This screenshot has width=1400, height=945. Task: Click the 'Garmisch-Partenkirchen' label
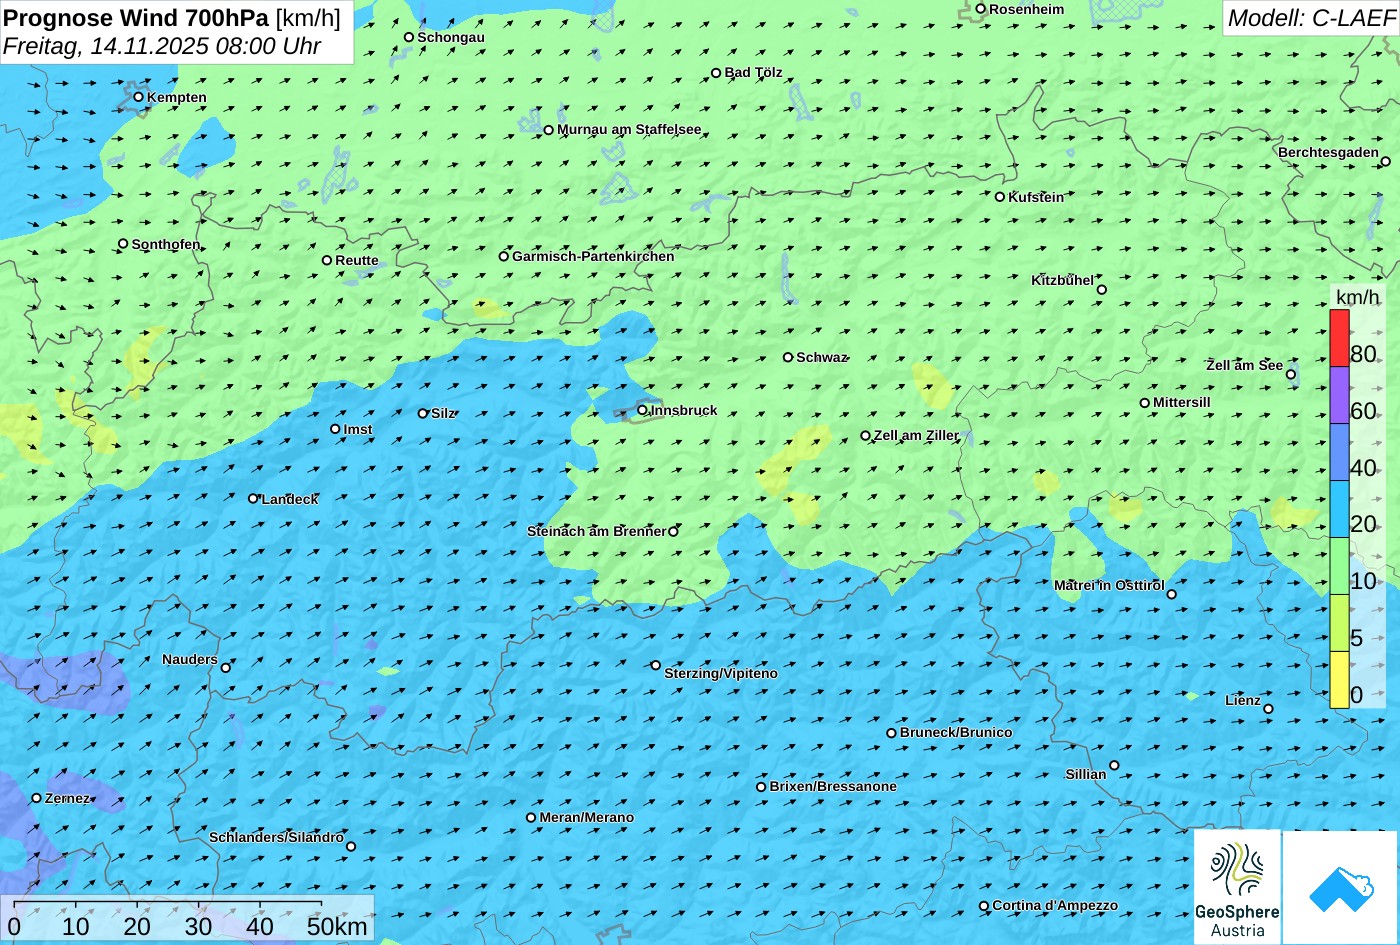593,256
